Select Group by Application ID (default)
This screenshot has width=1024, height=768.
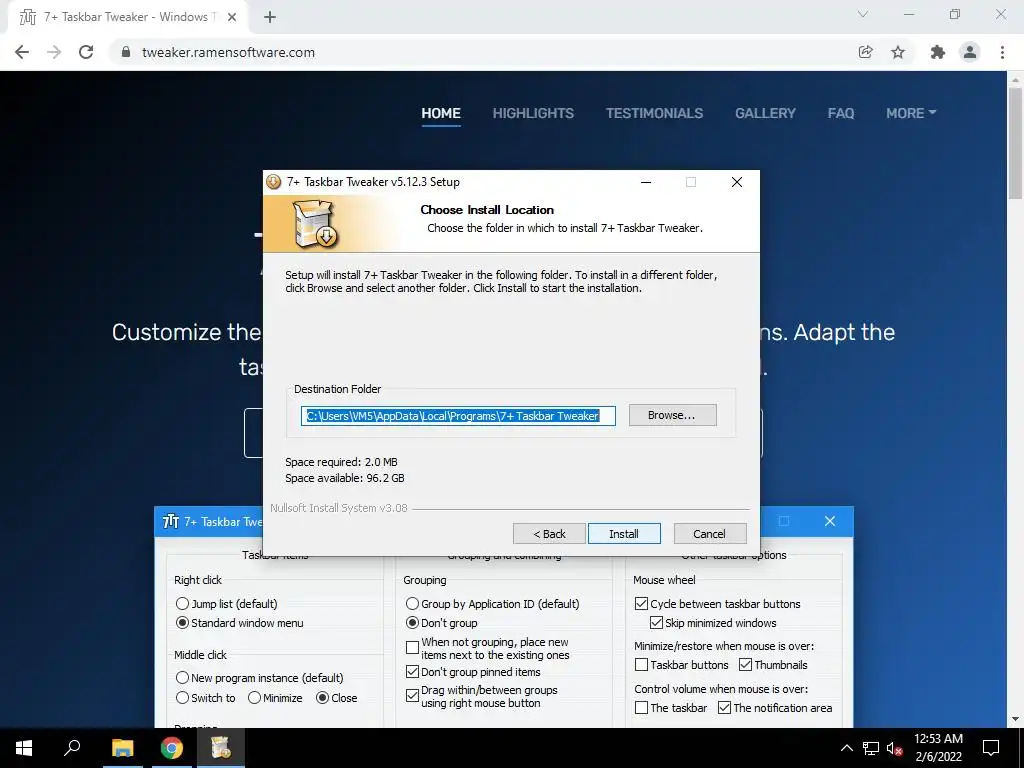pos(492,604)
